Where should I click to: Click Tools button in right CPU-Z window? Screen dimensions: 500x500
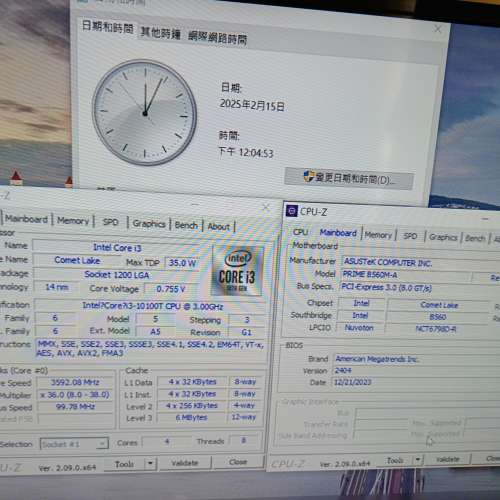coord(395,460)
